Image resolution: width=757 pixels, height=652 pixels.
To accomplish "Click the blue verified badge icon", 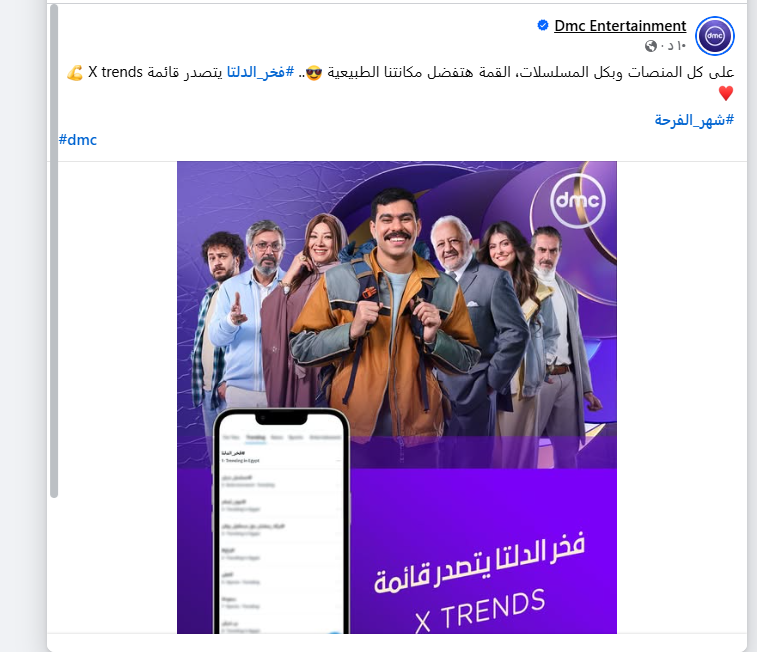I will coord(543,25).
